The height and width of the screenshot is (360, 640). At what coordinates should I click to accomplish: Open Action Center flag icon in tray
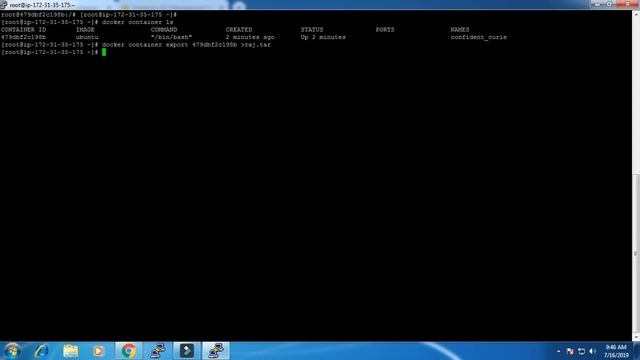click(x=570, y=351)
